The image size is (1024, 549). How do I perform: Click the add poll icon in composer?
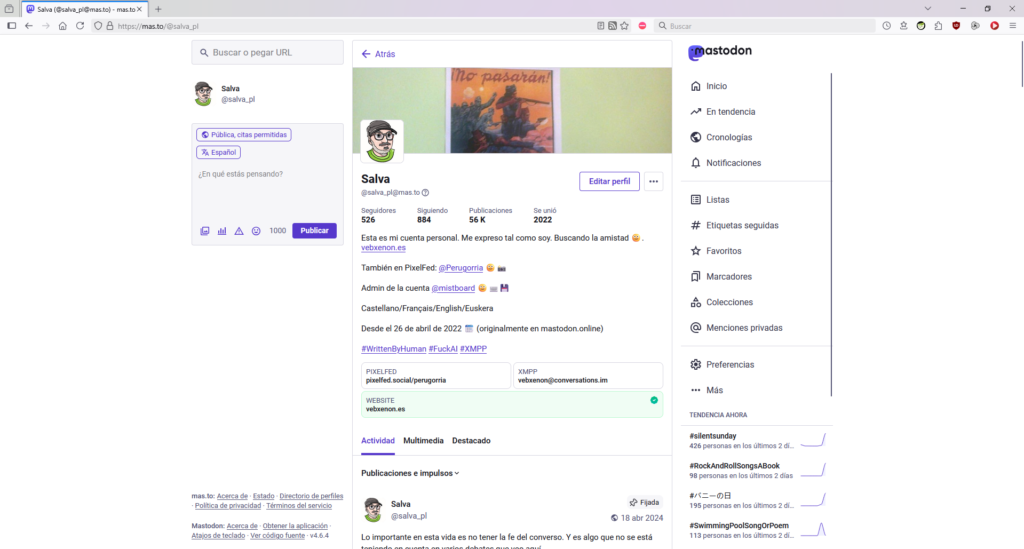coord(222,230)
